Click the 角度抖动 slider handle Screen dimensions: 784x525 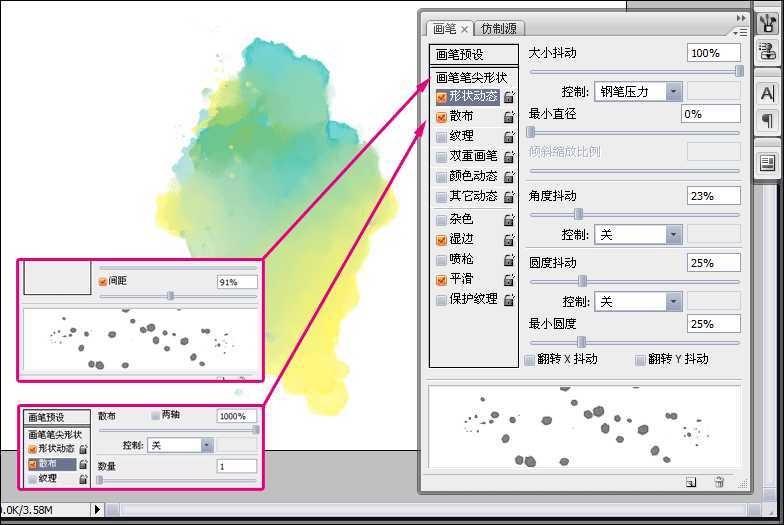pos(578,214)
